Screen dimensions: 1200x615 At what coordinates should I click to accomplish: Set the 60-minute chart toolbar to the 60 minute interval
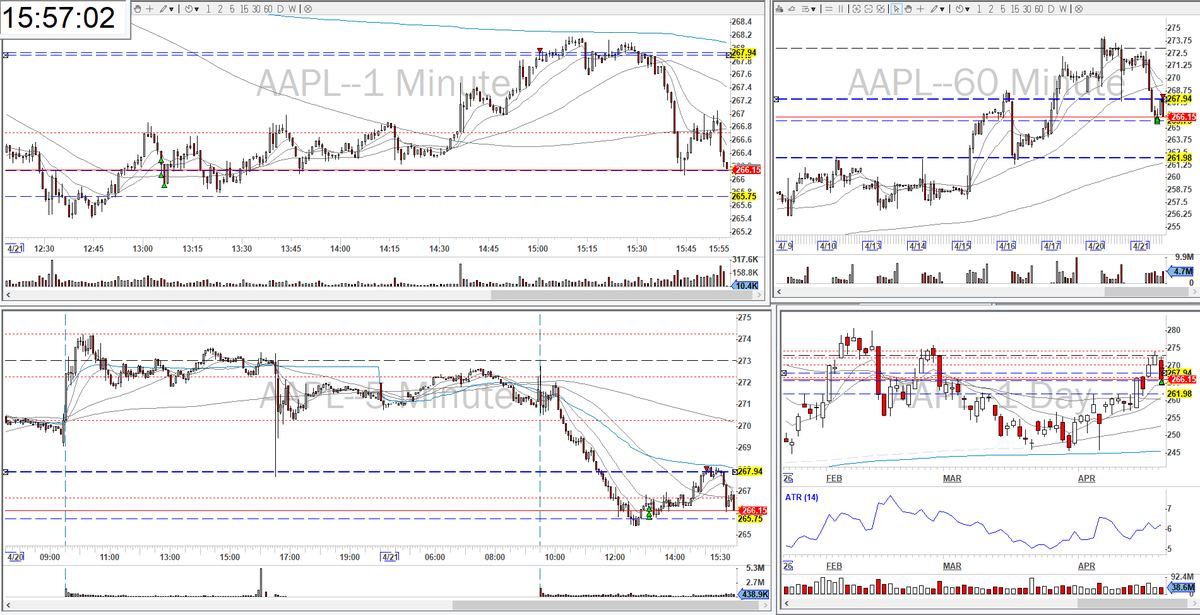pos(1038,9)
